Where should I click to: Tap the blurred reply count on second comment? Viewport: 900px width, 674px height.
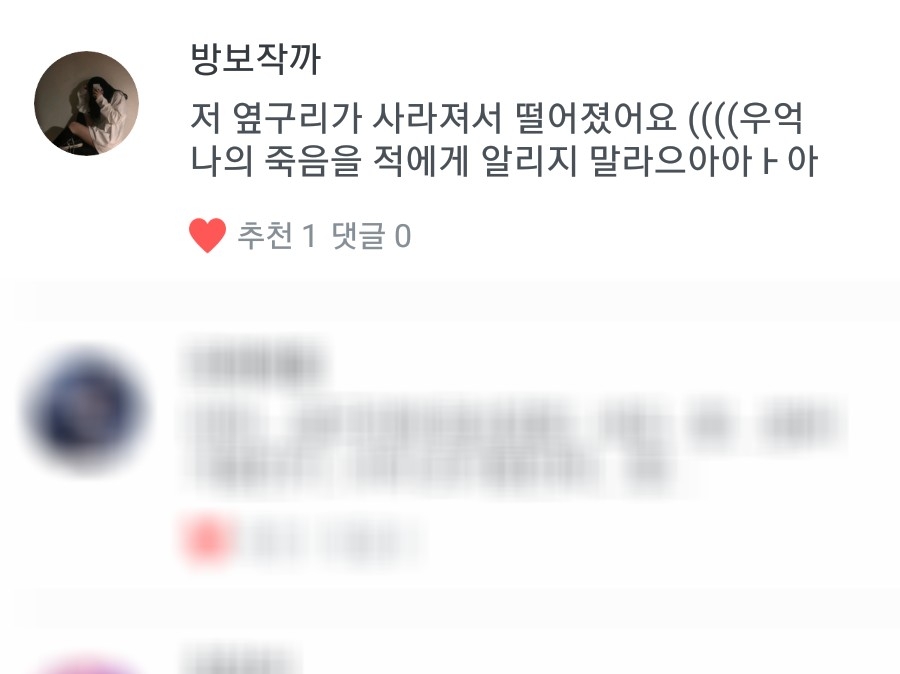[368, 541]
